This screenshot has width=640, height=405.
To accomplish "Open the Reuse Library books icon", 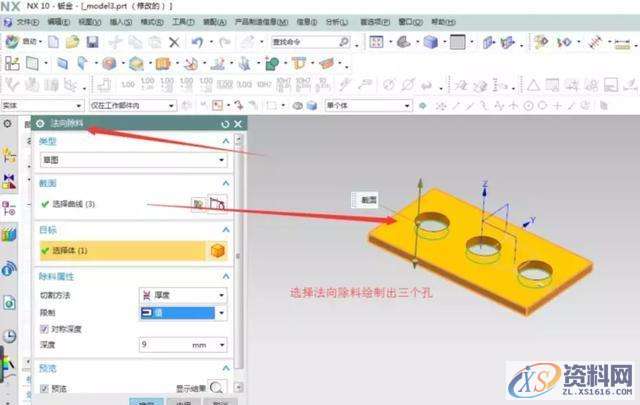I will point(9,234).
